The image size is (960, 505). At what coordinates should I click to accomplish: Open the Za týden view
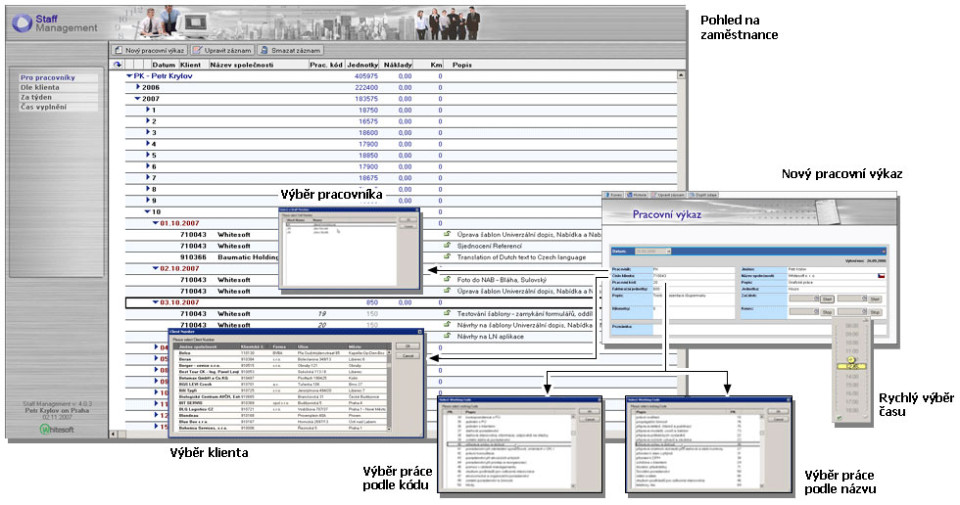tap(39, 96)
